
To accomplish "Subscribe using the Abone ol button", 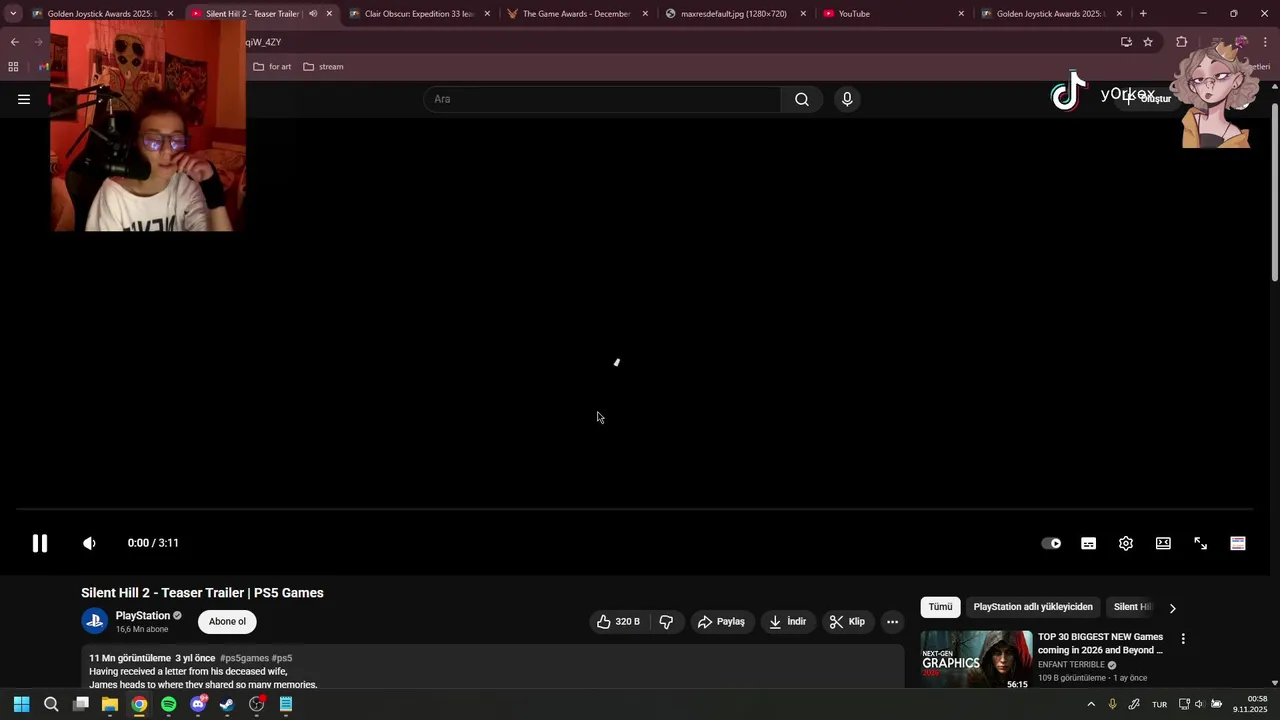I will point(227,622).
